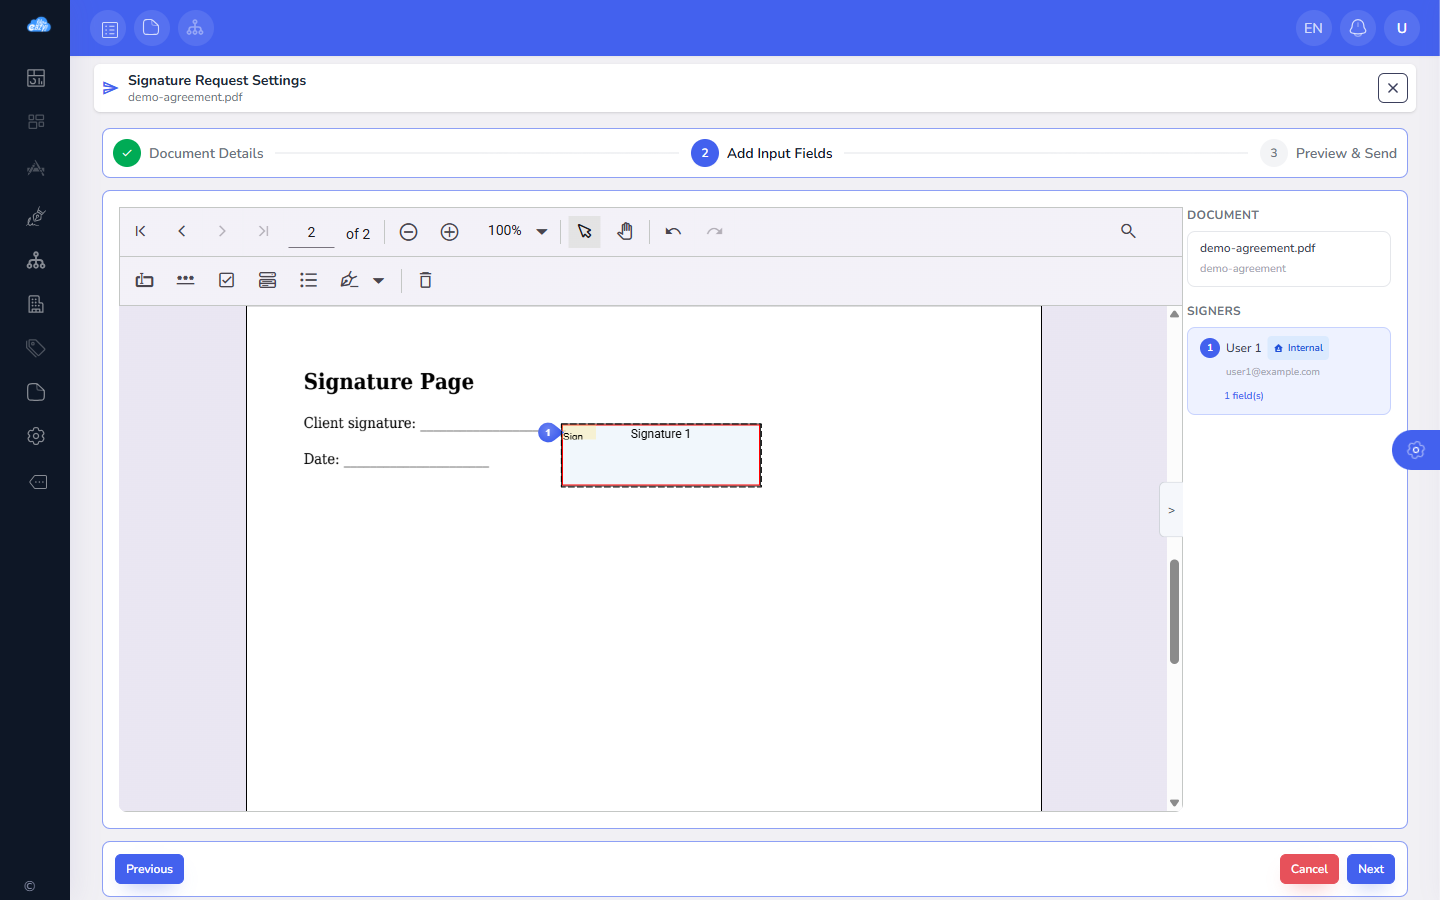Open the floating settings gear at right edge

point(1416,450)
